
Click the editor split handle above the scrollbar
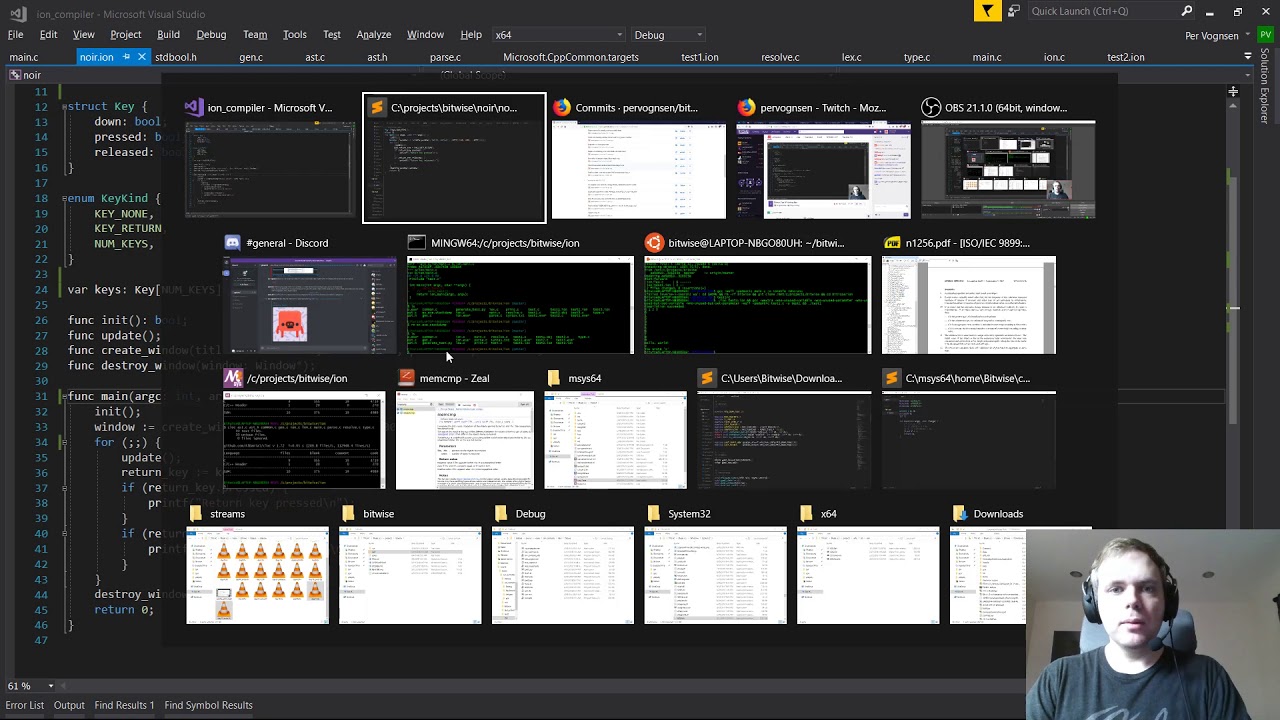click(x=1233, y=92)
